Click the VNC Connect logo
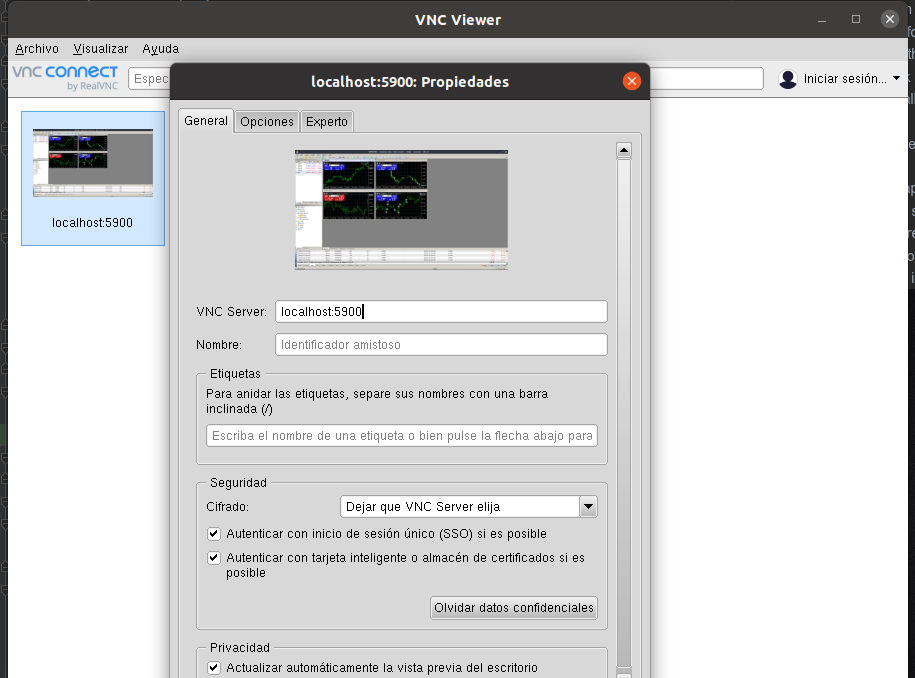Image resolution: width=915 pixels, height=678 pixels. coord(65,78)
